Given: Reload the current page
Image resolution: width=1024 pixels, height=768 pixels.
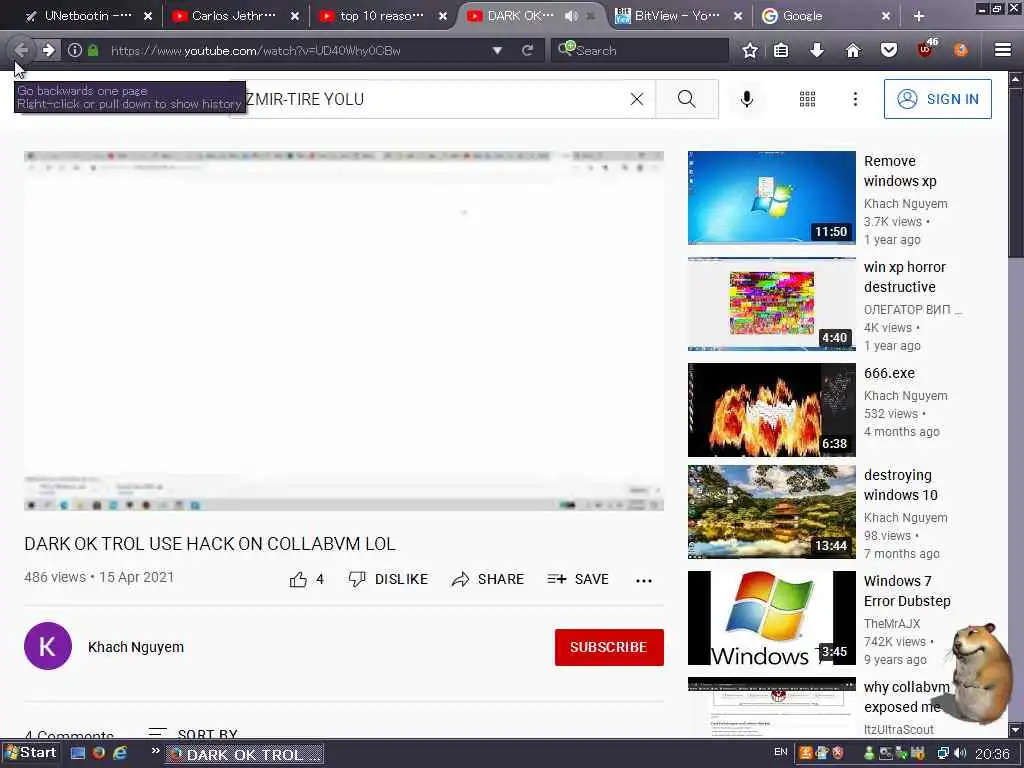Looking at the screenshot, I should 527,50.
